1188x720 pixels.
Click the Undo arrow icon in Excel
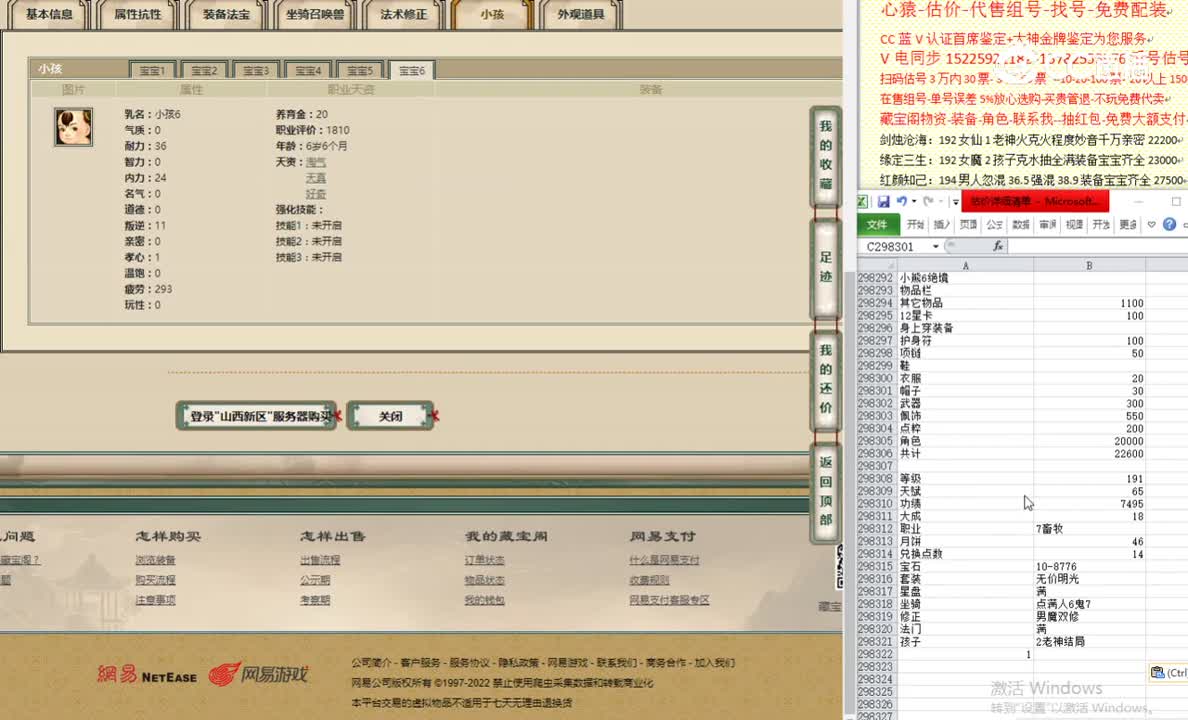(902, 201)
